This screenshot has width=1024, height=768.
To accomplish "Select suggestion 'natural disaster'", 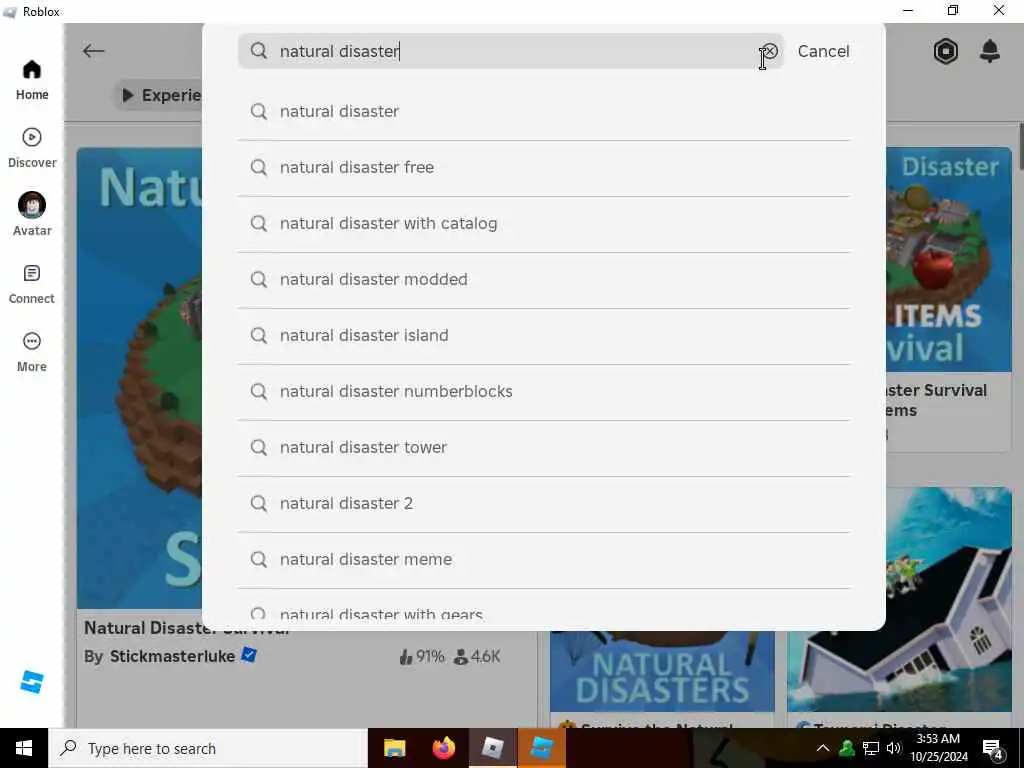I will tap(543, 112).
